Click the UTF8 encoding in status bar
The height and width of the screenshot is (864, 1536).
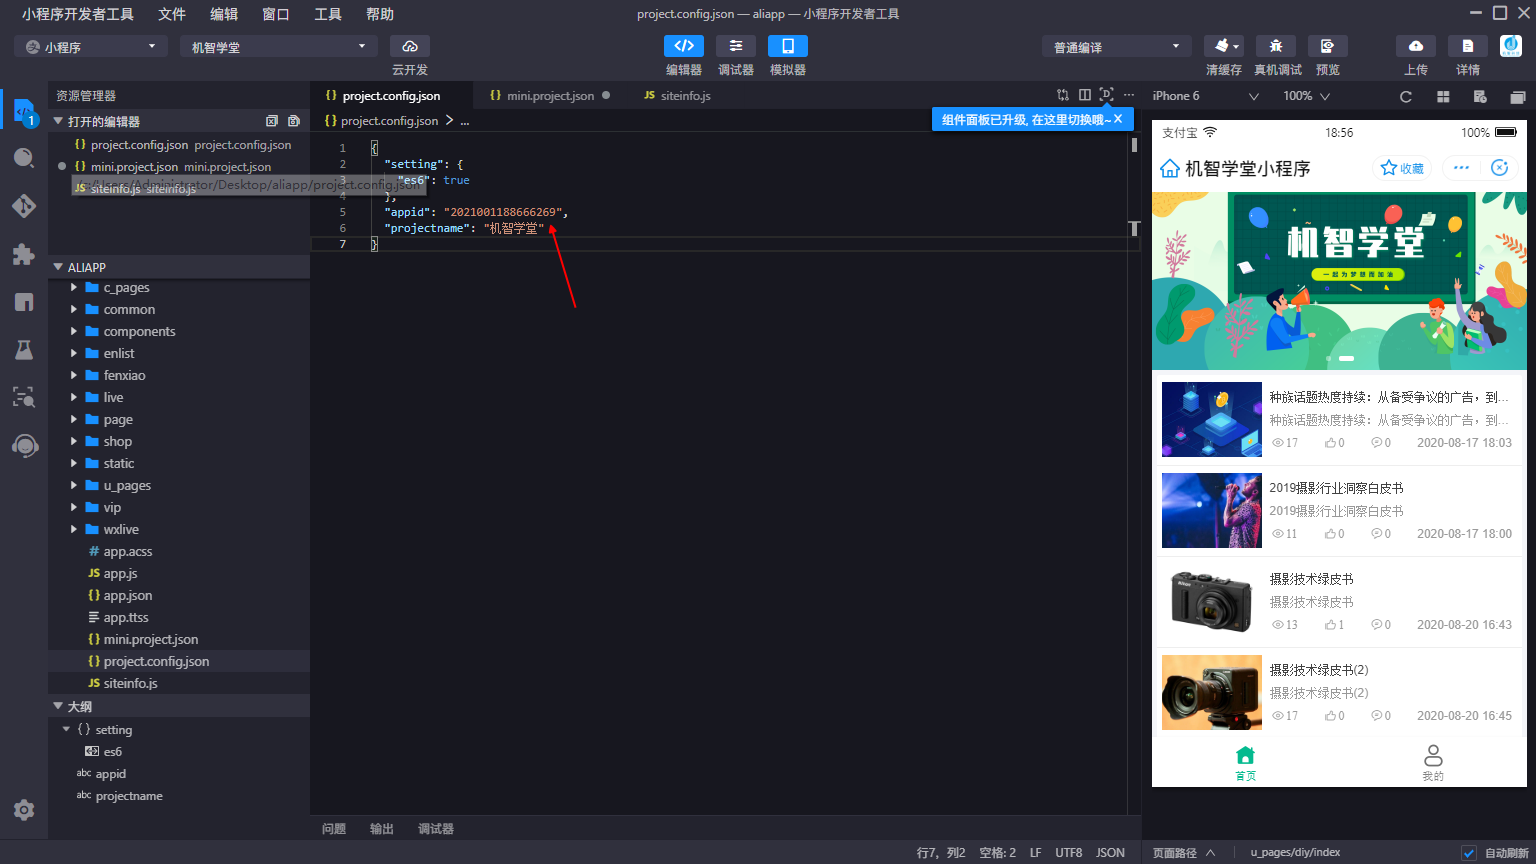pyautogui.click(x=1069, y=853)
